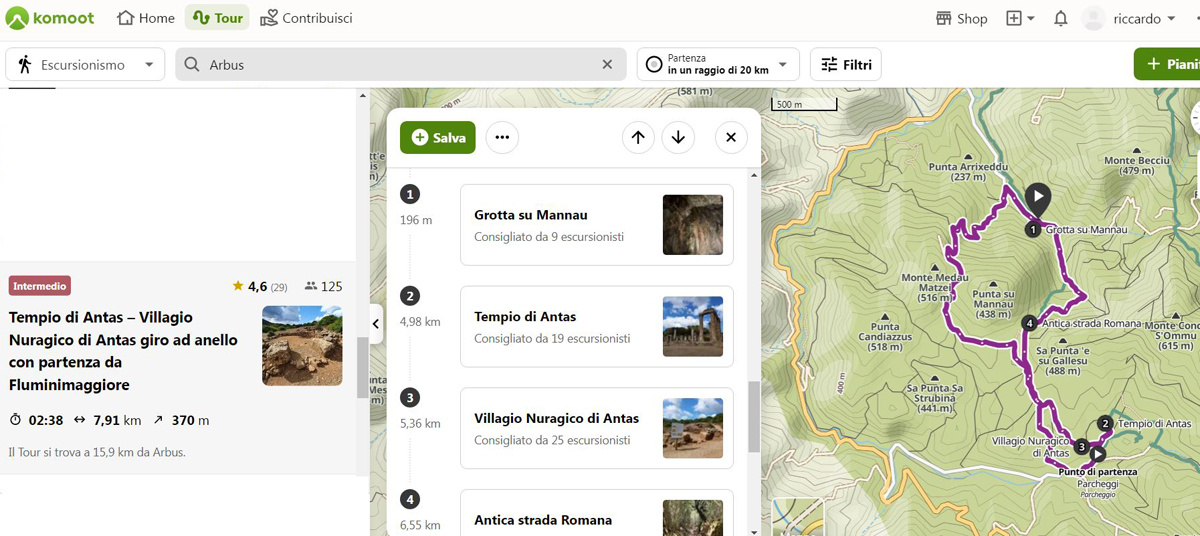Go to previous tour with up arrow
This screenshot has width=1200, height=536.
tap(638, 137)
